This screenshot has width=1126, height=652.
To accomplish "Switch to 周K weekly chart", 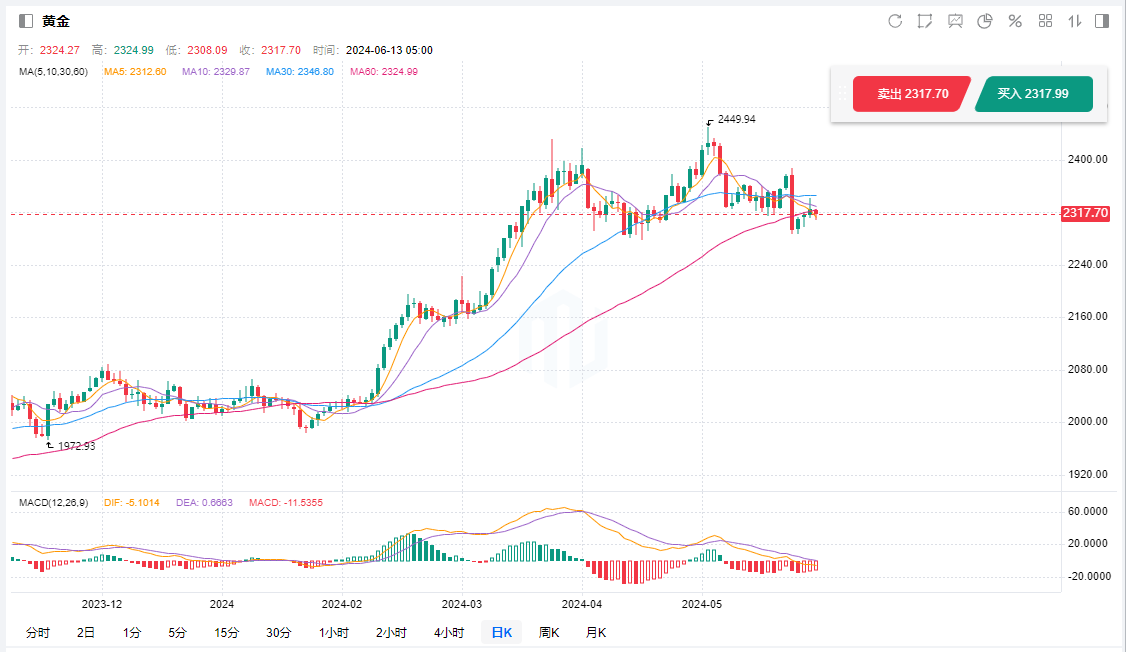I will [x=549, y=632].
